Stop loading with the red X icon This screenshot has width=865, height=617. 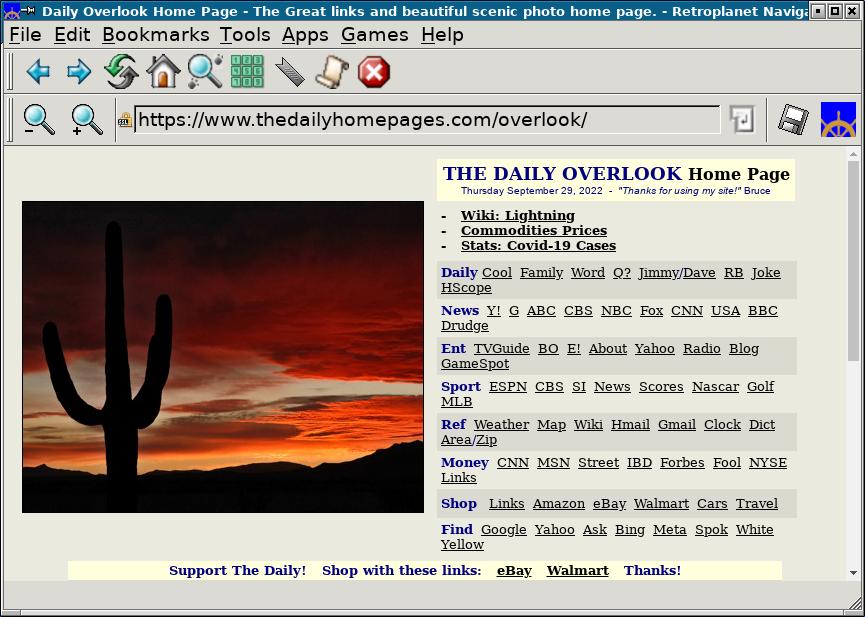374,72
